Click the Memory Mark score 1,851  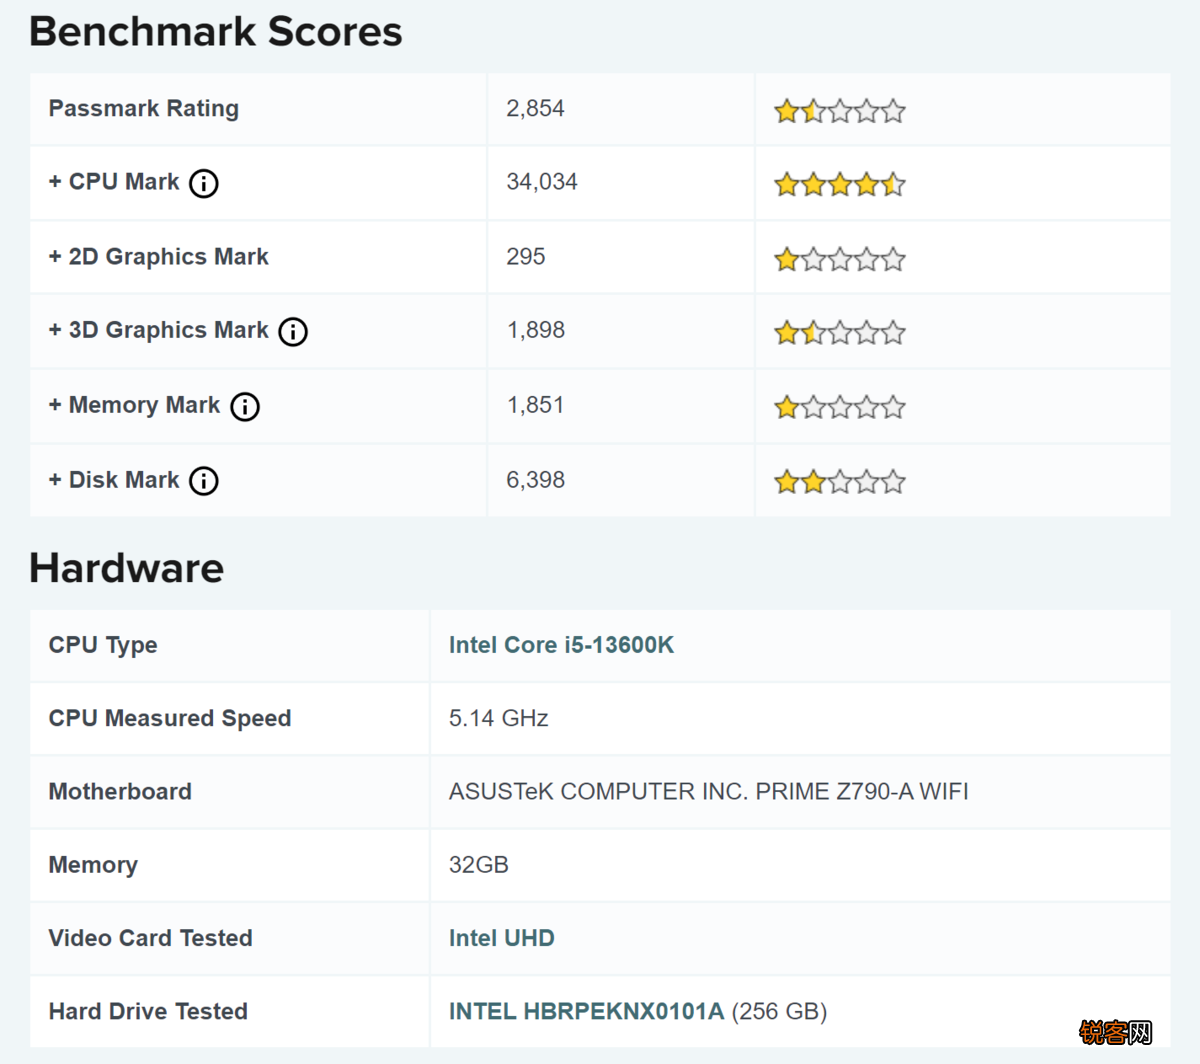(x=535, y=405)
